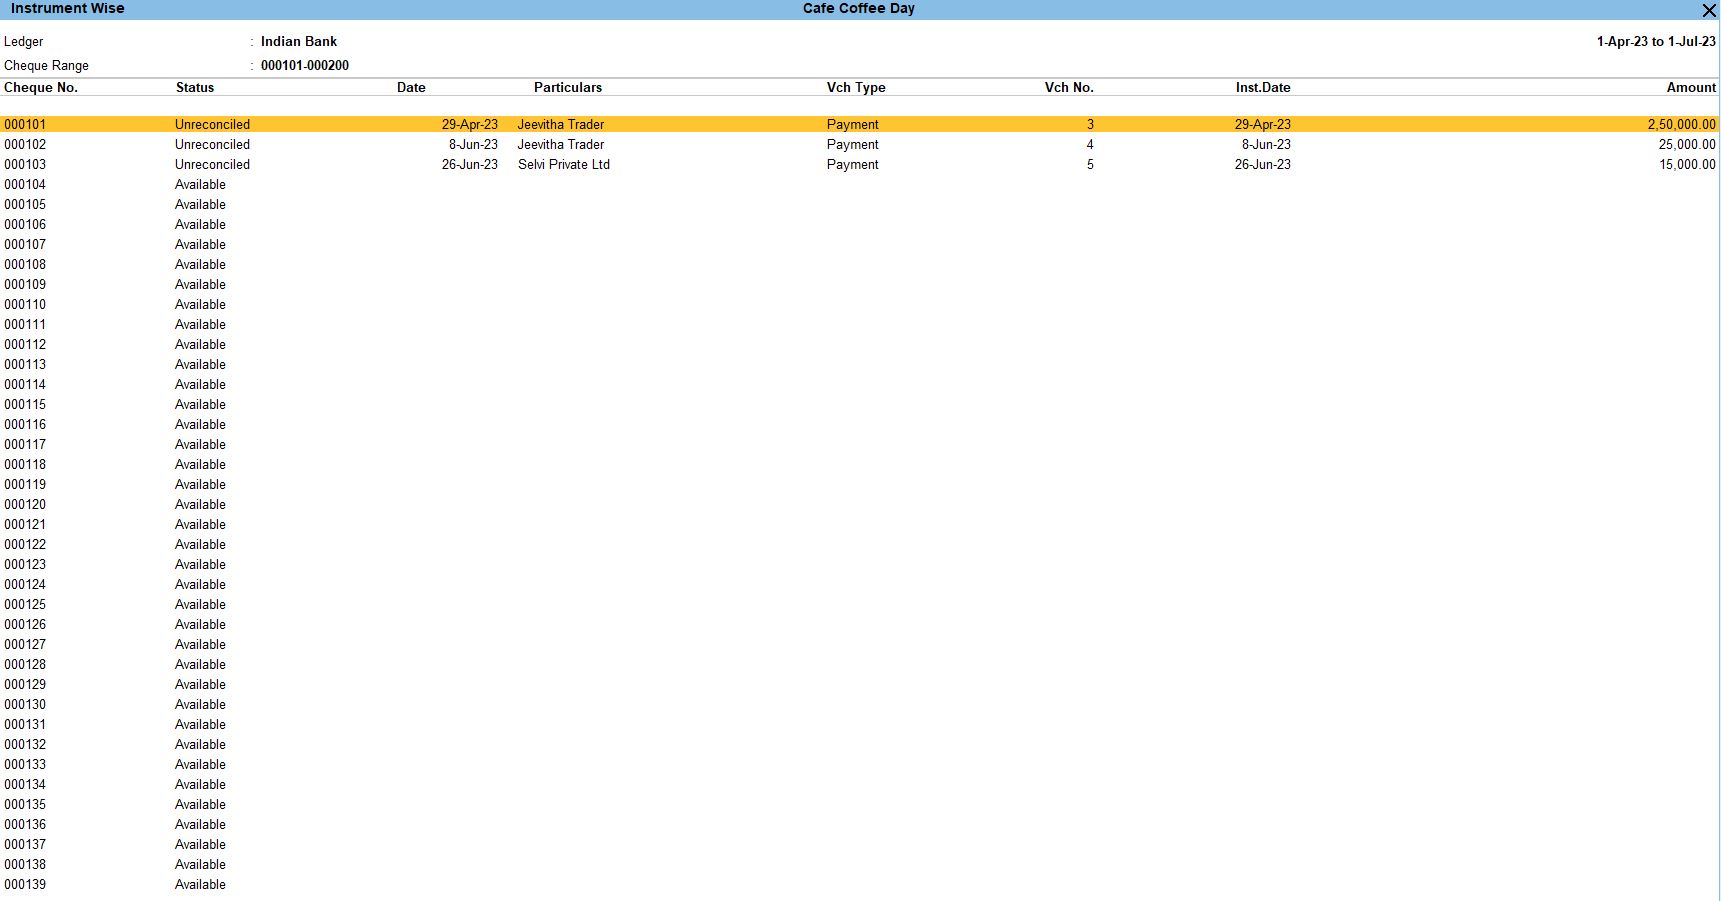Select cheque number 000132
The height and width of the screenshot is (901, 1721).
click(x=25, y=744)
